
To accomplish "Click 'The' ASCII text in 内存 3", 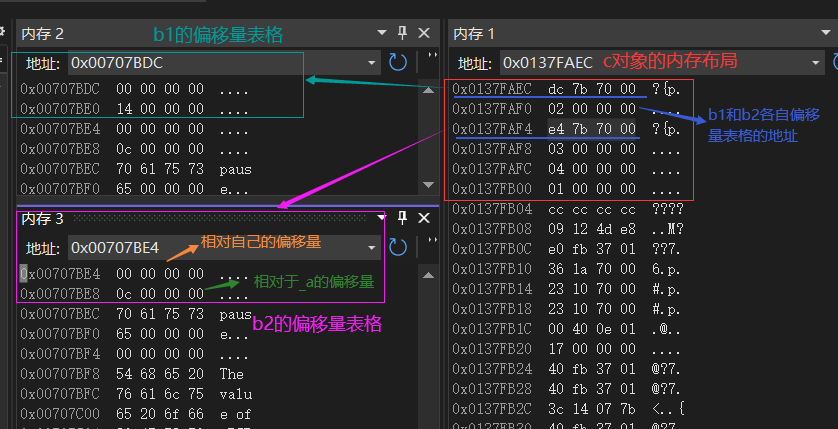I will coord(231,374).
